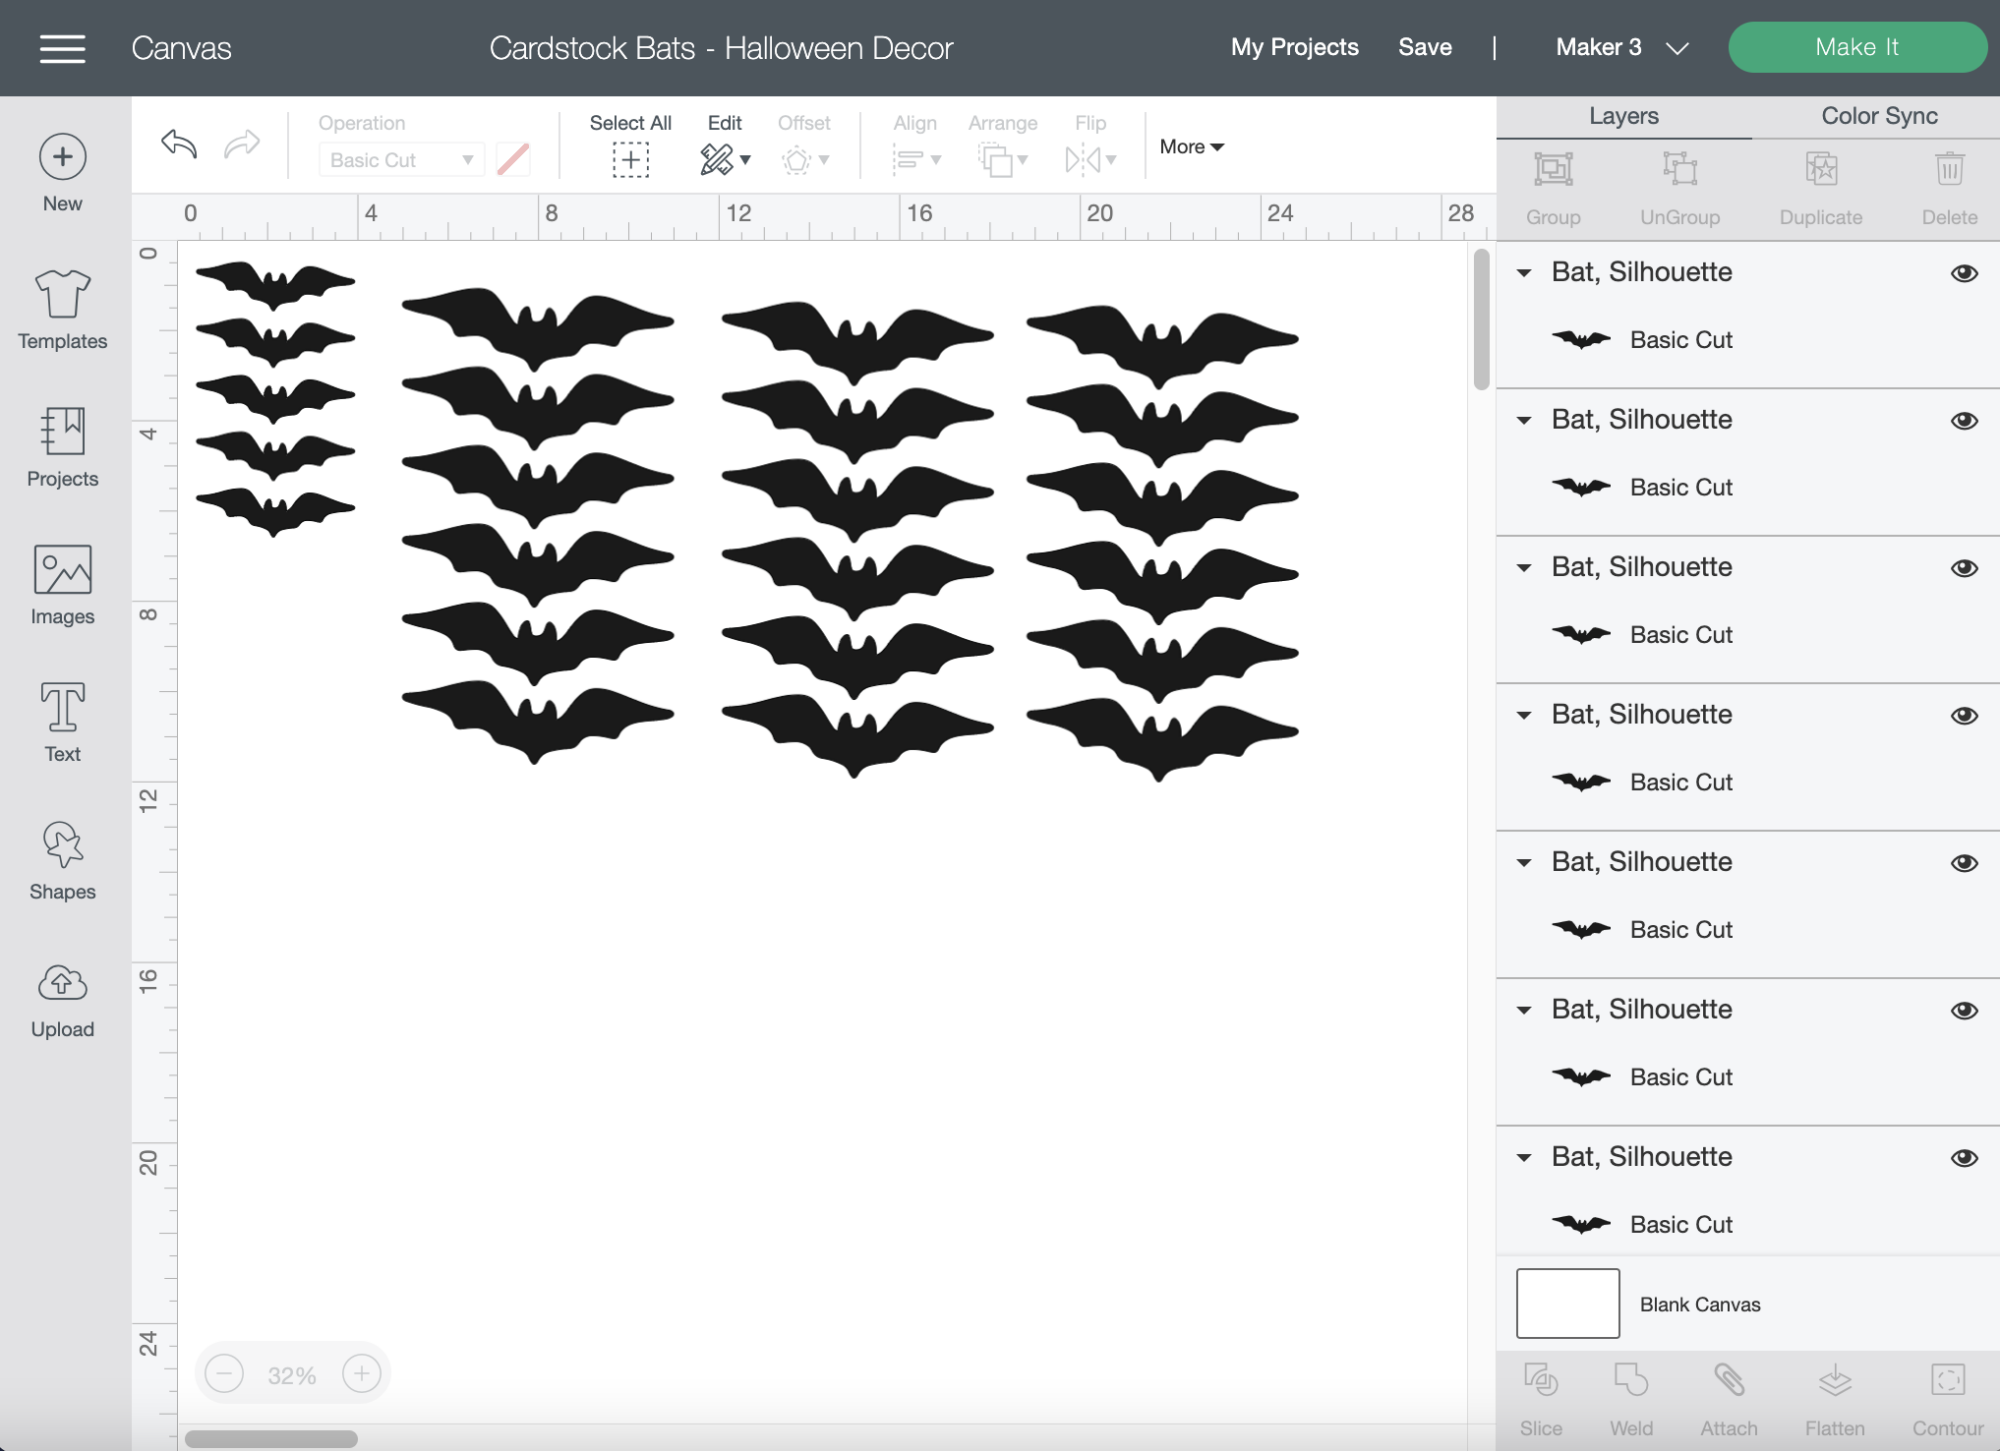The image size is (2000, 1451).
Task: Select the Layers tab
Action: [1623, 116]
